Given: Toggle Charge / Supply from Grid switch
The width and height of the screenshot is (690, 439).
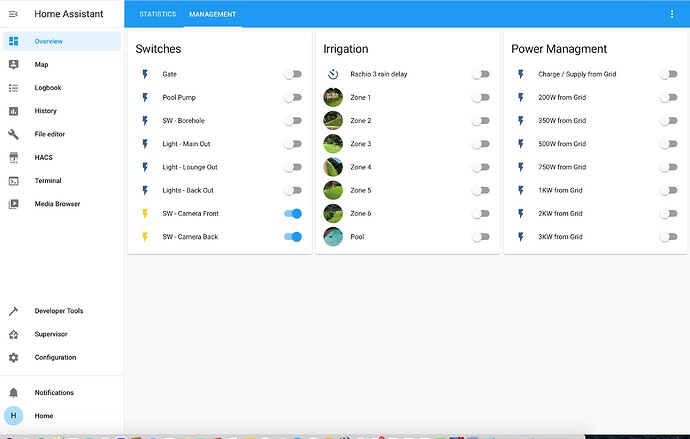Looking at the screenshot, I should (x=668, y=74).
